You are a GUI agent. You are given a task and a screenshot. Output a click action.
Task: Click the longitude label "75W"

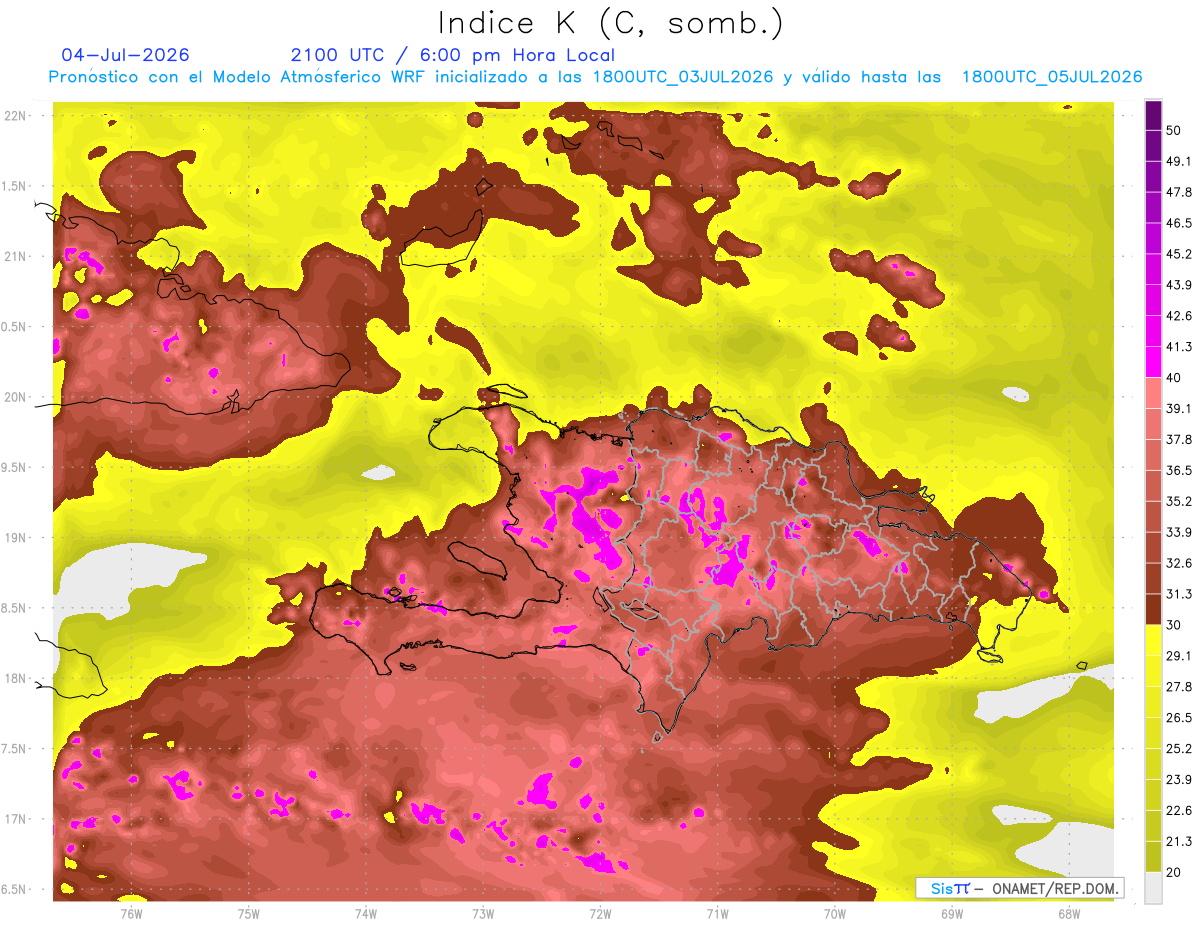coord(249,913)
